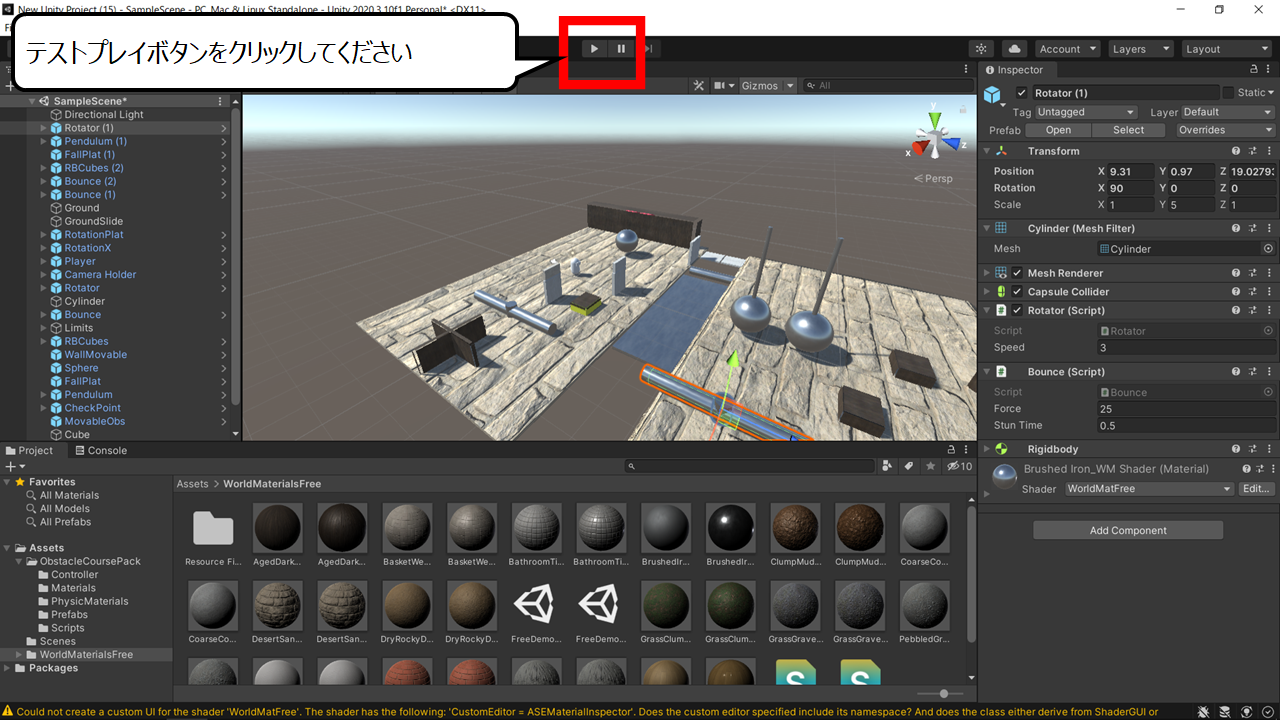1280x720 pixels.
Task: Collapse the ObstacleCoursePack folder
Action: [18, 562]
